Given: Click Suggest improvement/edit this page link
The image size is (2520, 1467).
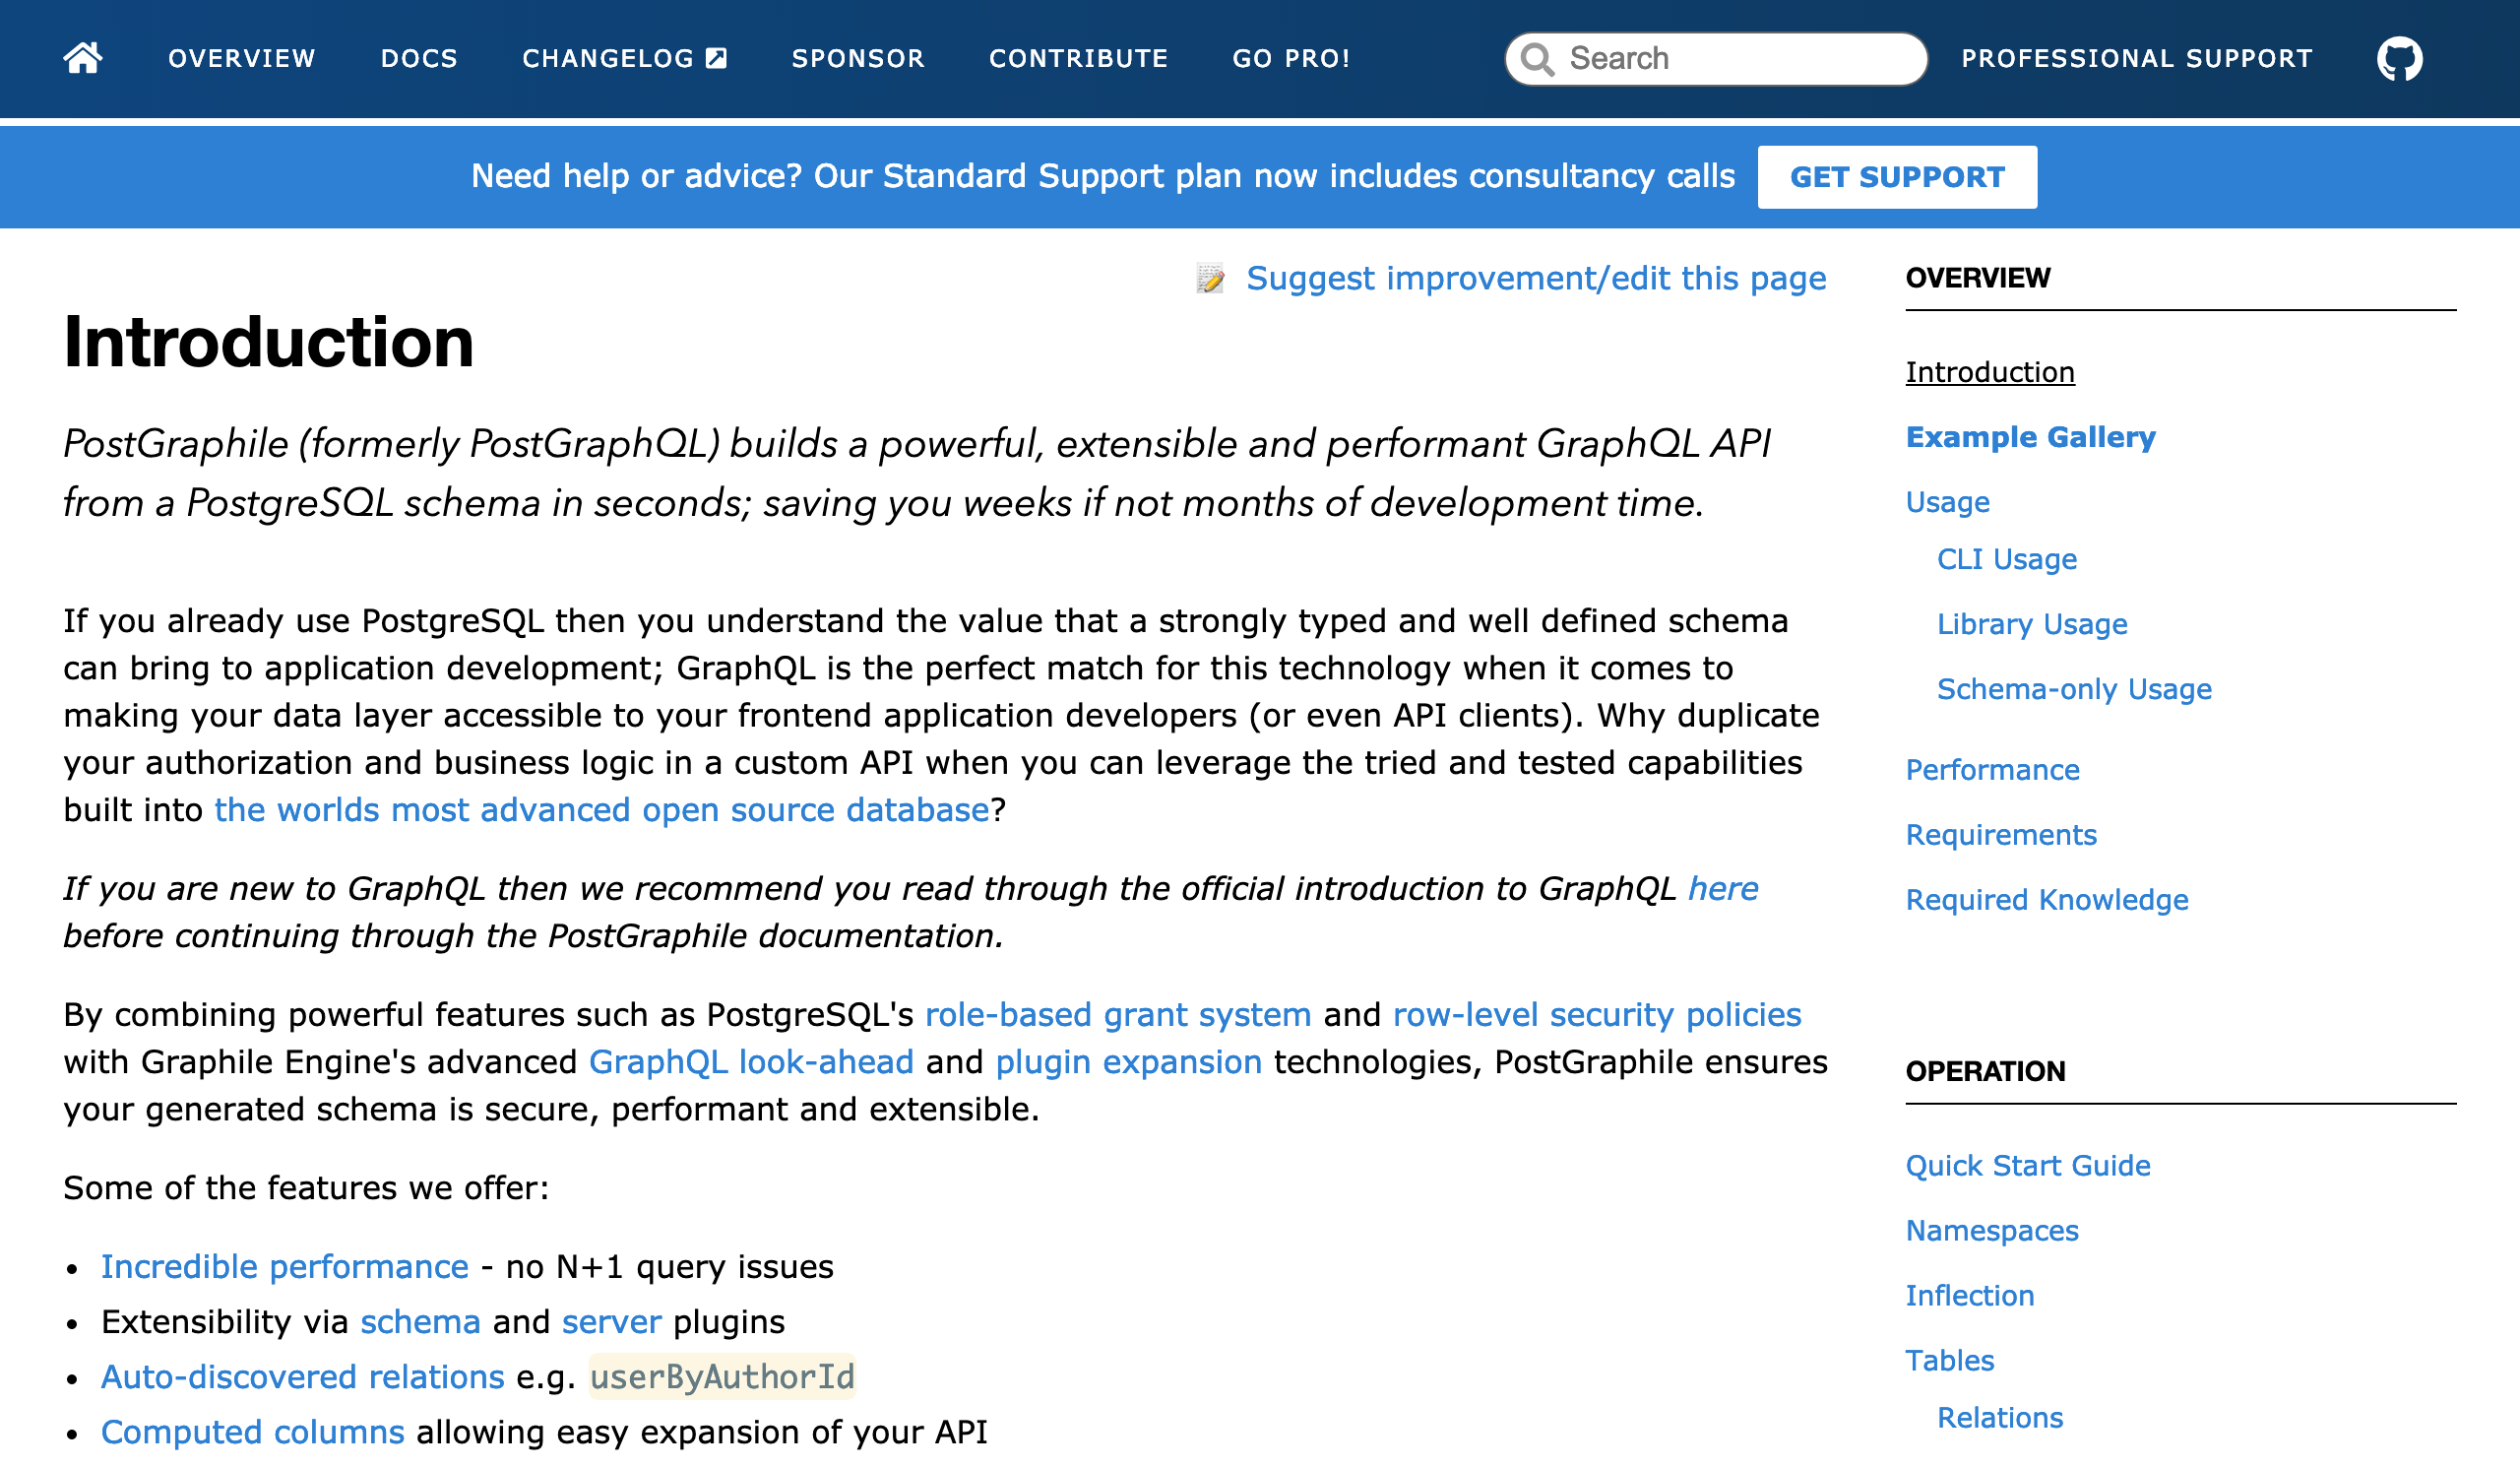Looking at the screenshot, I should [1536, 278].
